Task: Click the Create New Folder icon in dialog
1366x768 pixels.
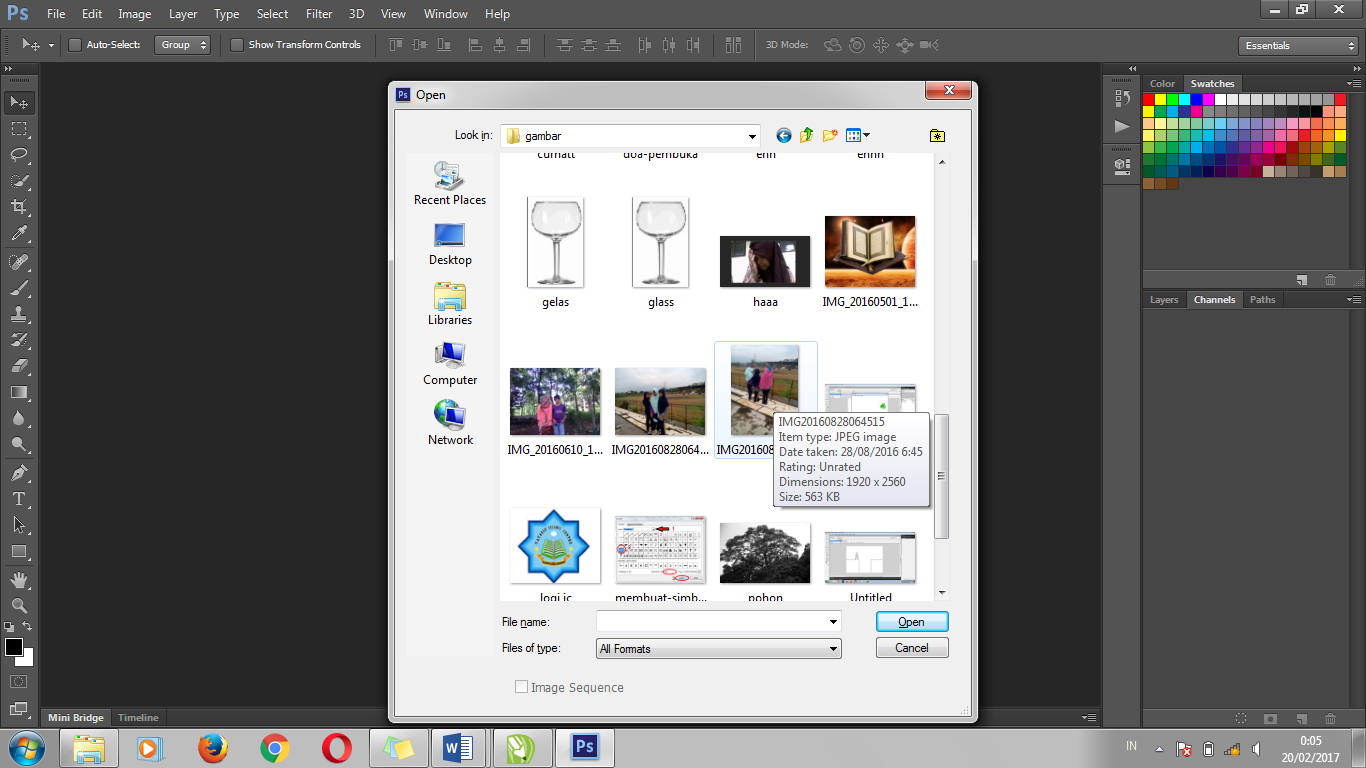Action: coord(829,135)
